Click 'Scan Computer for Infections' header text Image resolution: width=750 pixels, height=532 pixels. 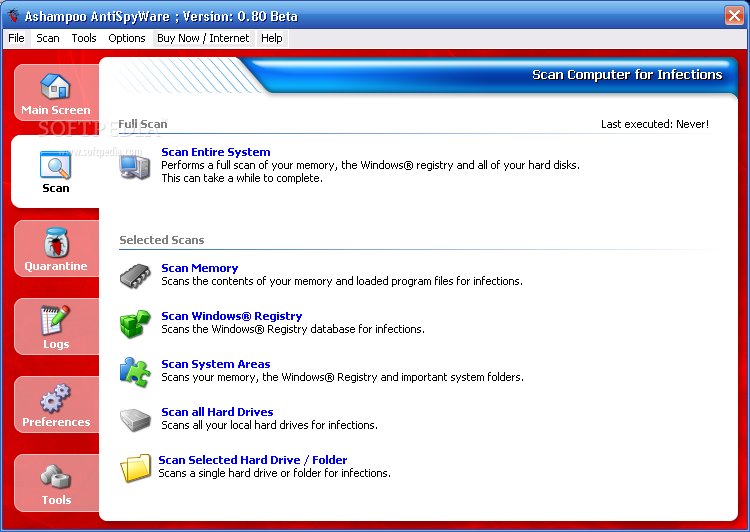point(627,75)
